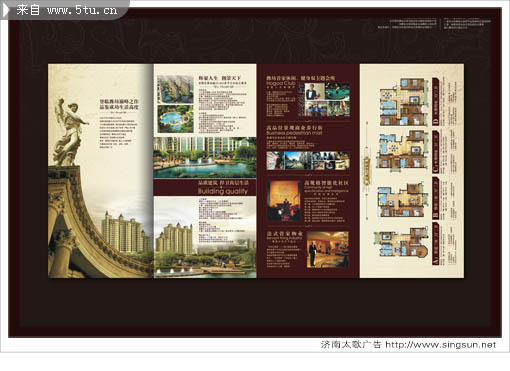
Task: Open the www.5tu.cn watermark link
Action: tap(82, 10)
